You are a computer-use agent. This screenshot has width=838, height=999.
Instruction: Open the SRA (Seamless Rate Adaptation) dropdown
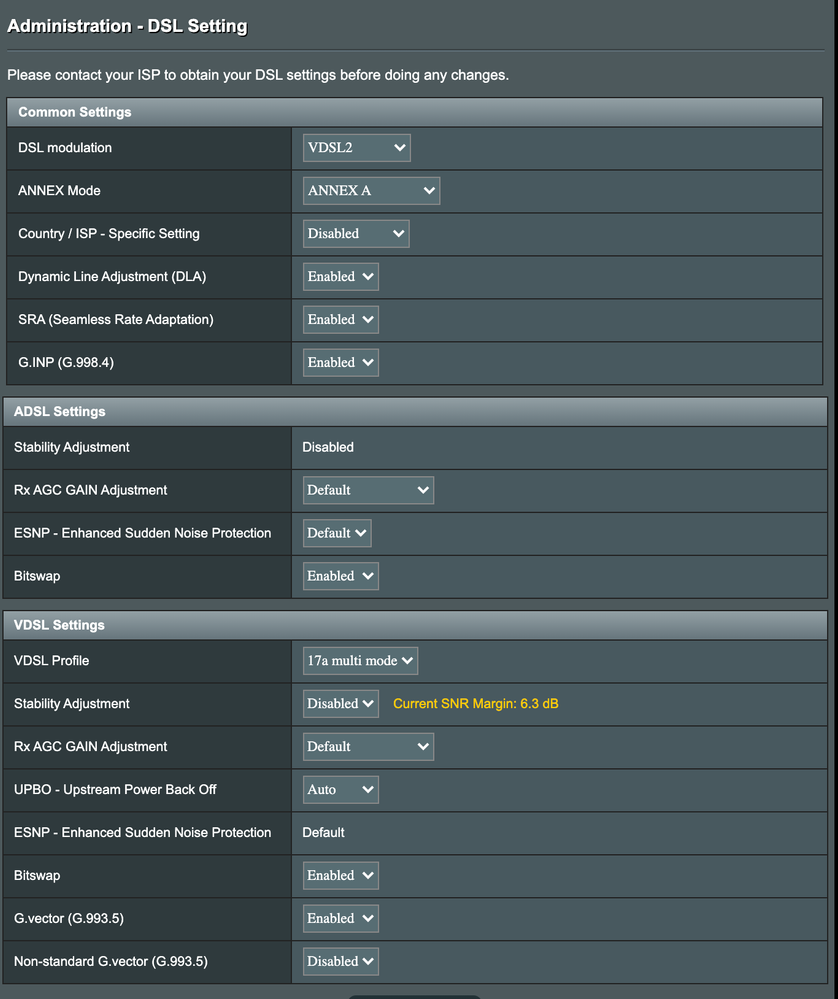point(340,319)
